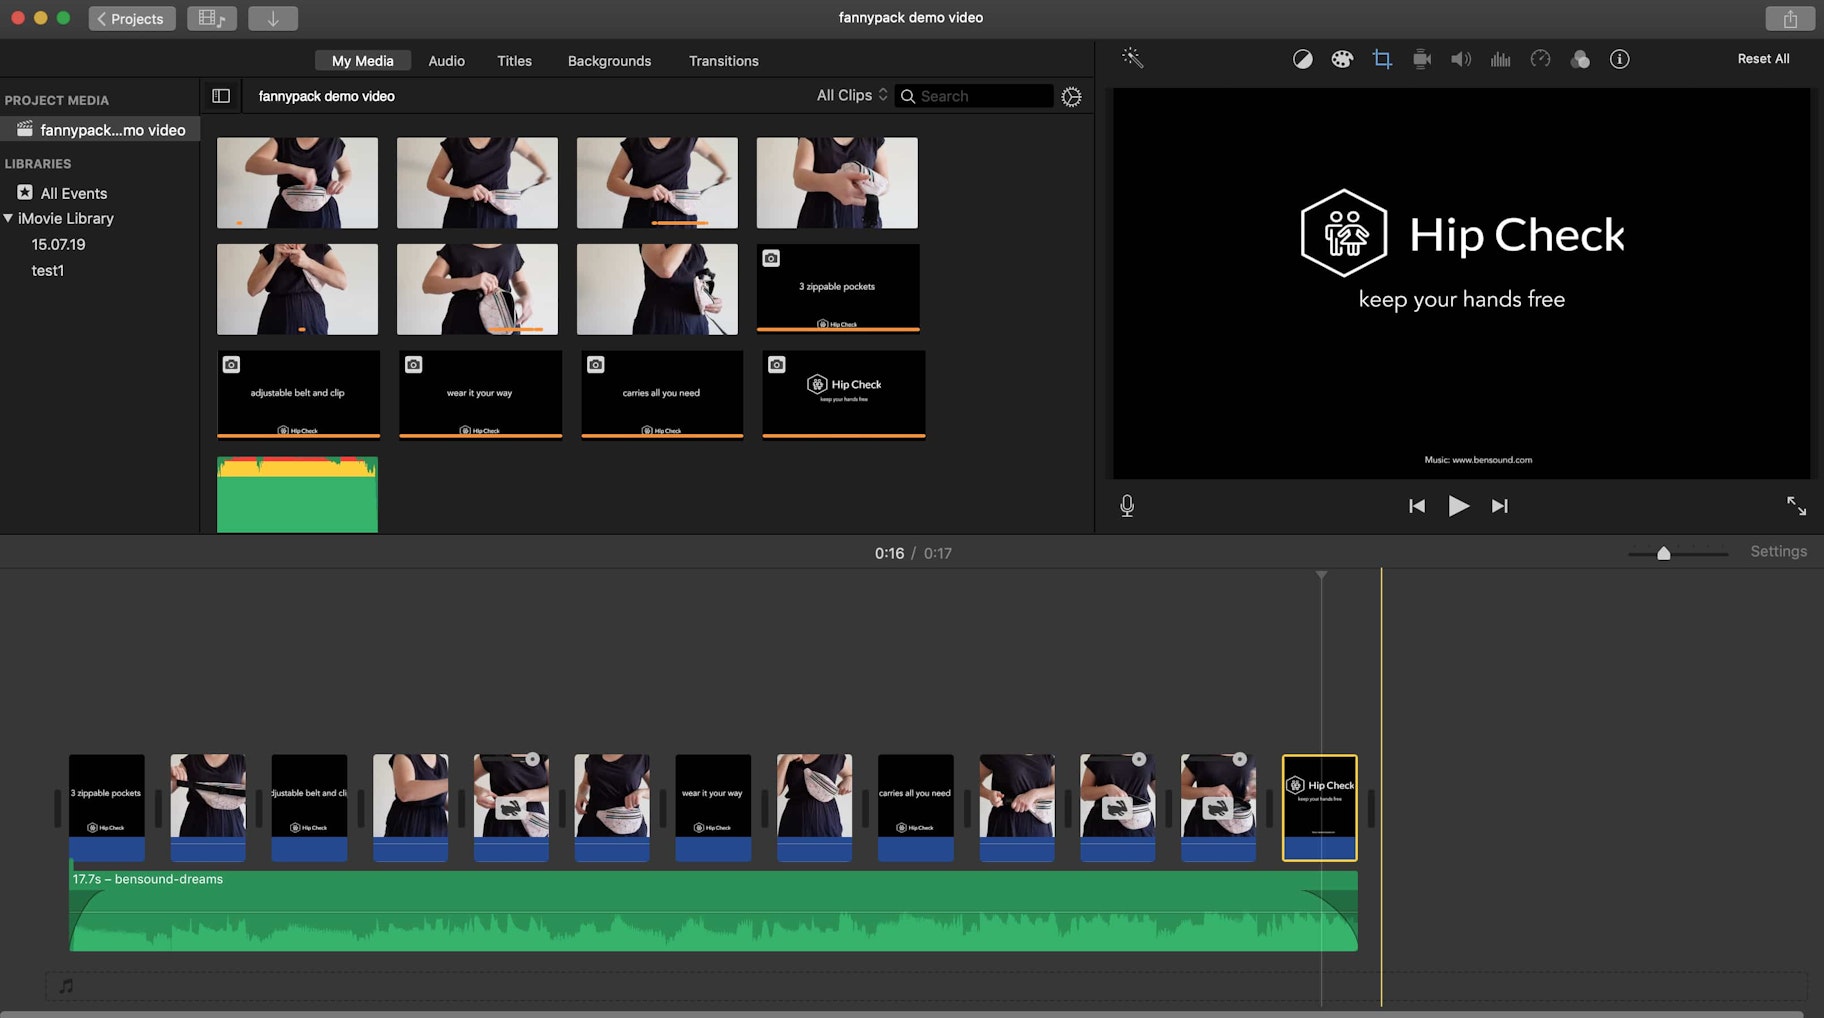Open noise reduction and equalizer tool
This screenshot has width=1824, height=1018.
tap(1500, 59)
